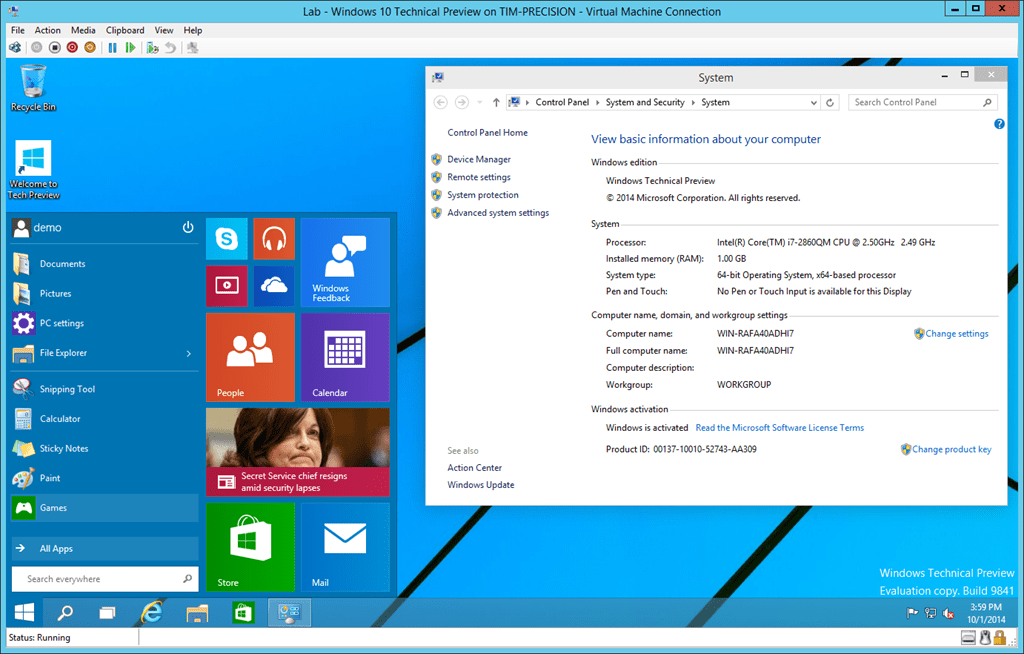Open the Action menu

48,30
